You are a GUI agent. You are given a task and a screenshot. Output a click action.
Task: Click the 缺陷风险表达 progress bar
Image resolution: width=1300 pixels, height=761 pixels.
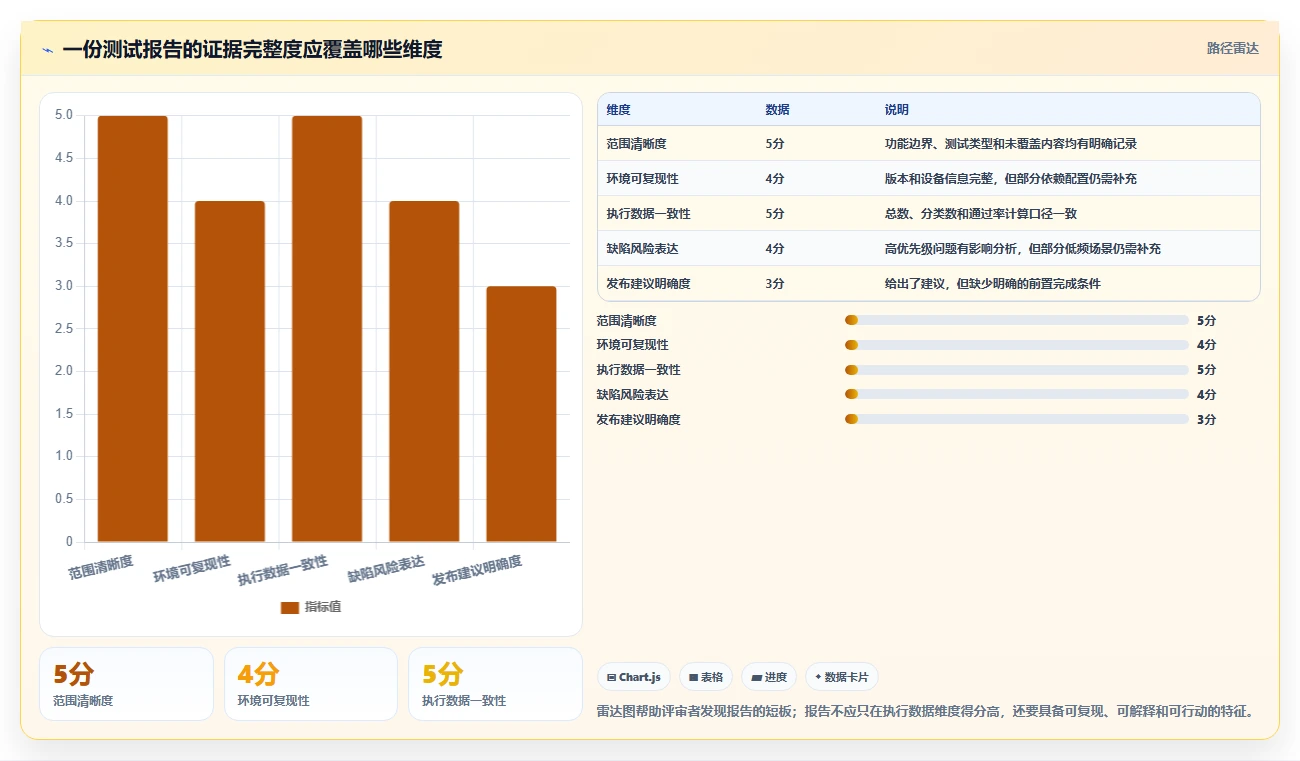tap(1016, 395)
